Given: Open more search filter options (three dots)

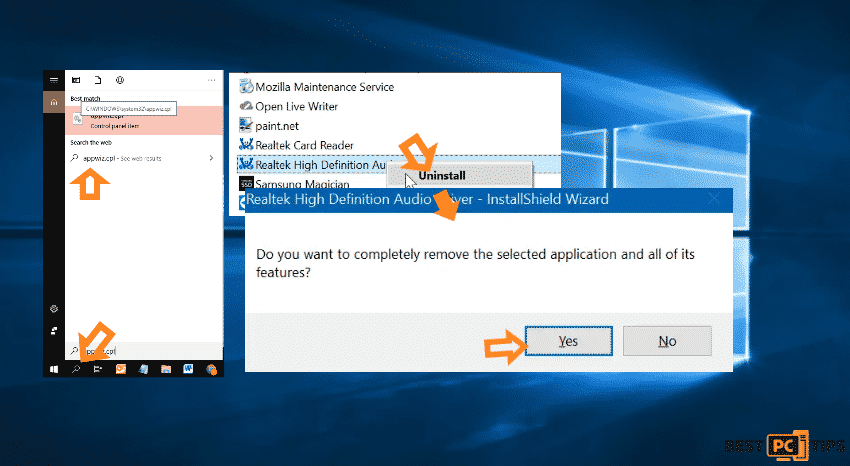Looking at the screenshot, I should (x=211, y=80).
